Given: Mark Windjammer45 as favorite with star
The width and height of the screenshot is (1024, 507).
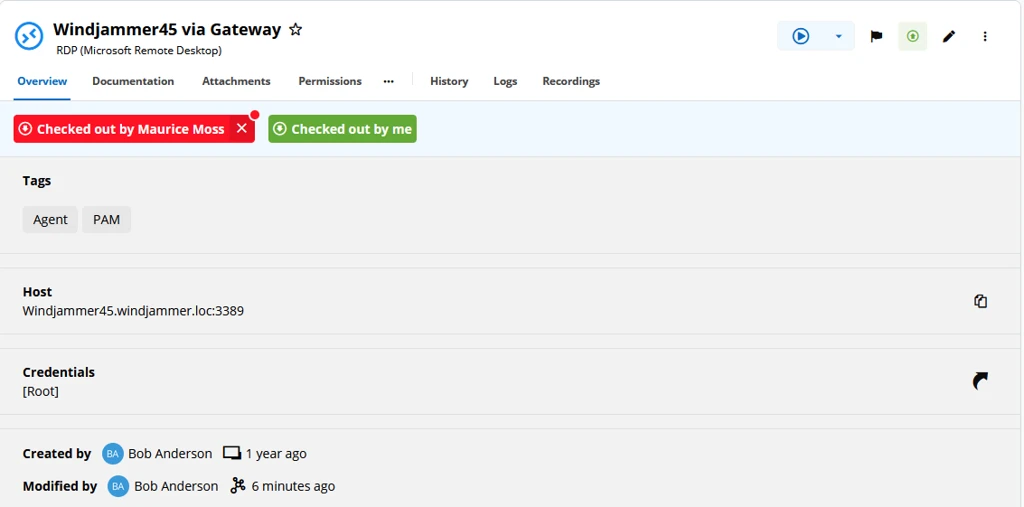Looking at the screenshot, I should [296, 29].
